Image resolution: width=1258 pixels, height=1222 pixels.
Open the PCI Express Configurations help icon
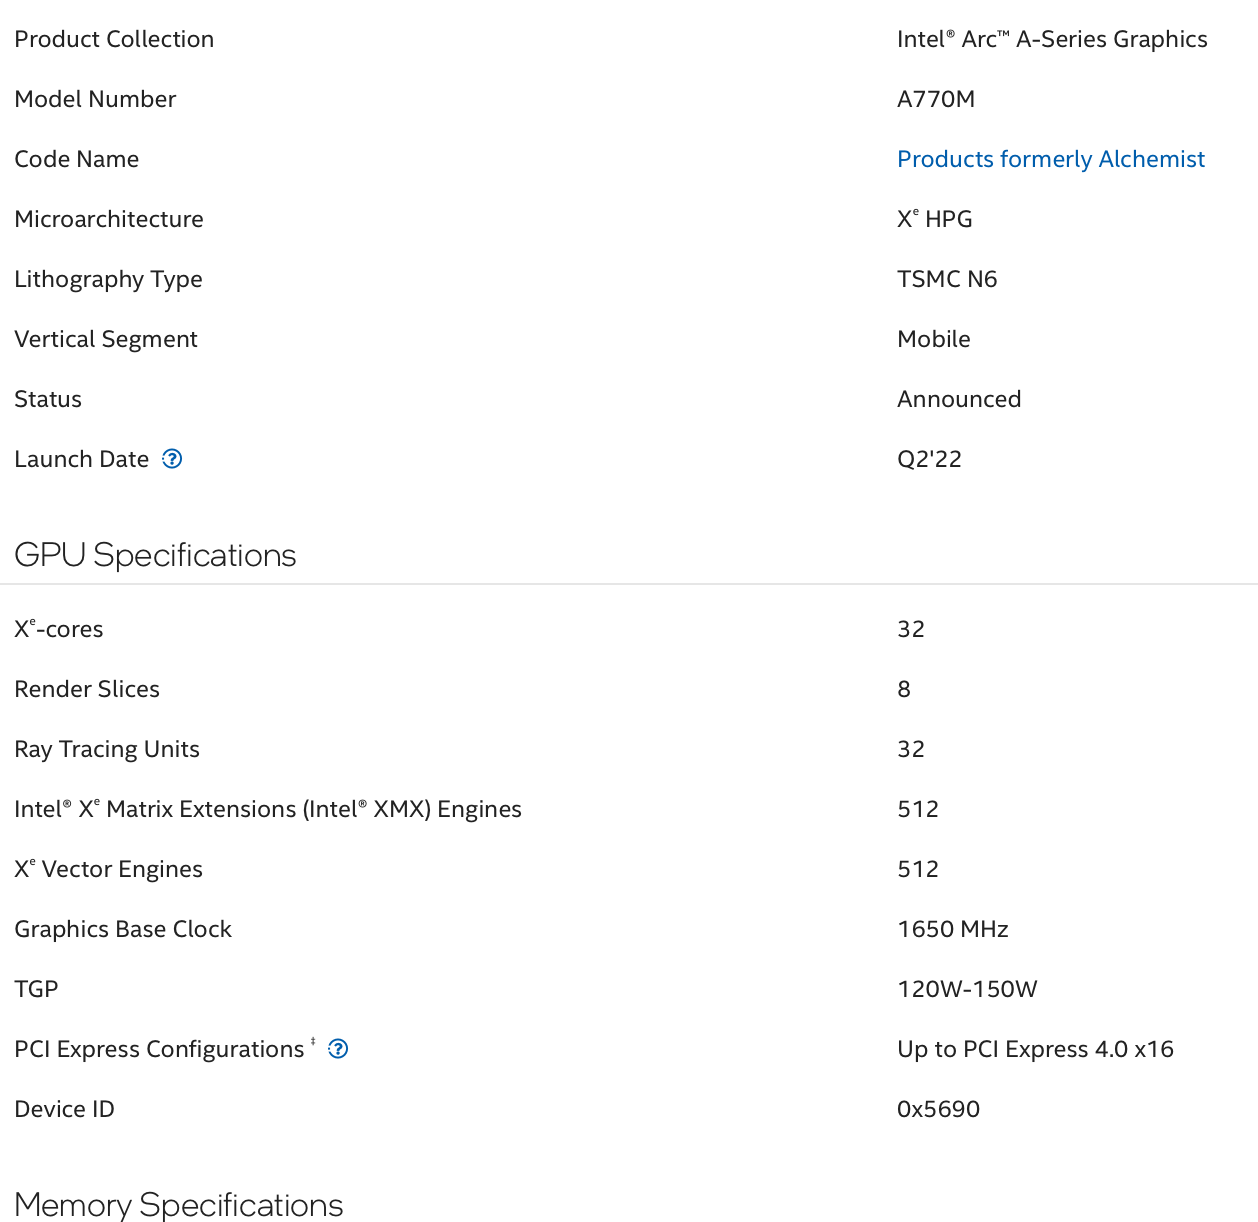pos(338,1049)
